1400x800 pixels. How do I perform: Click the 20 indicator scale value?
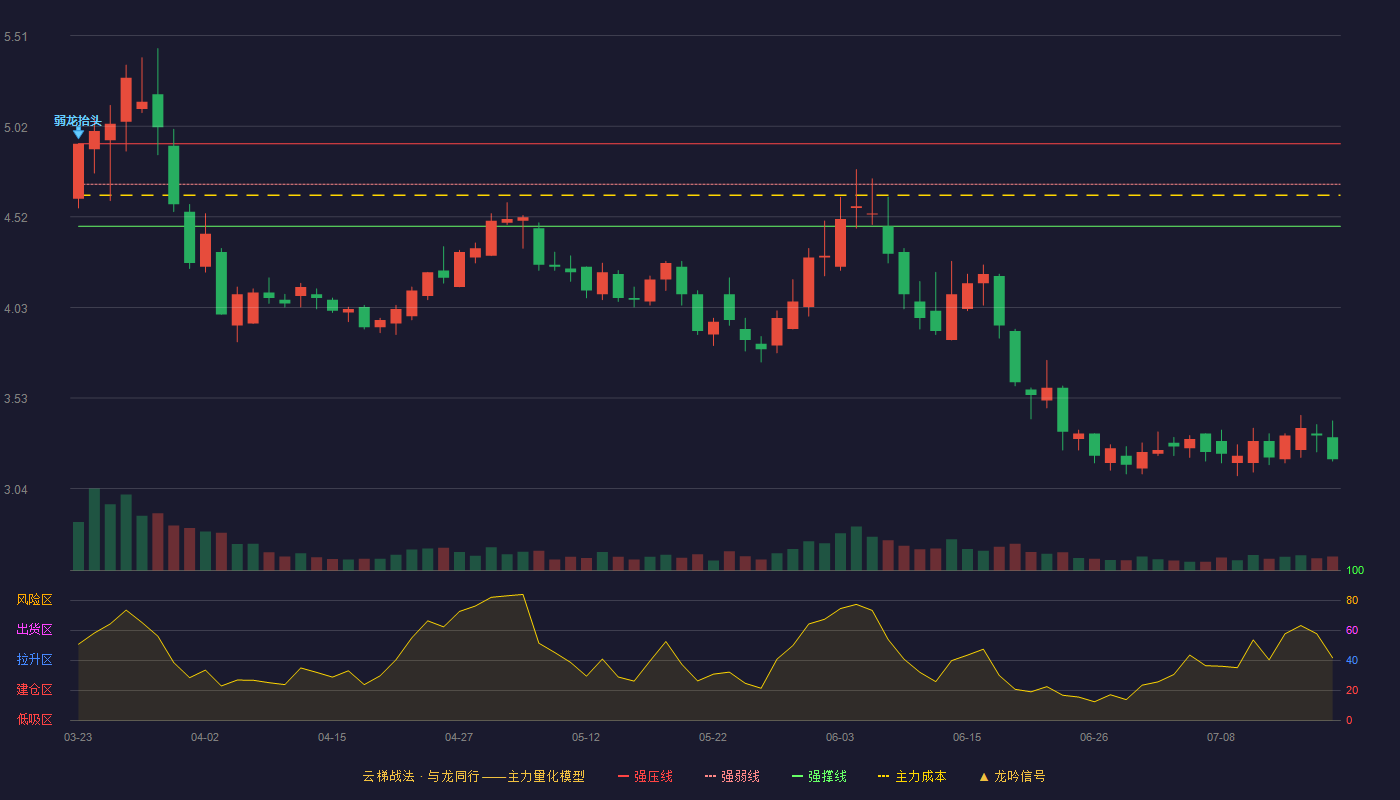(1352, 690)
